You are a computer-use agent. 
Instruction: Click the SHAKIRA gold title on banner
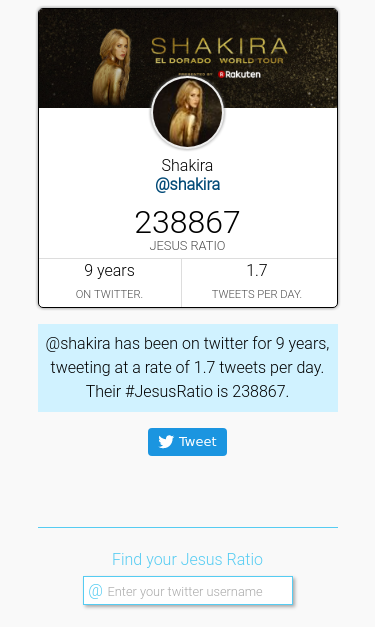pos(219,46)
